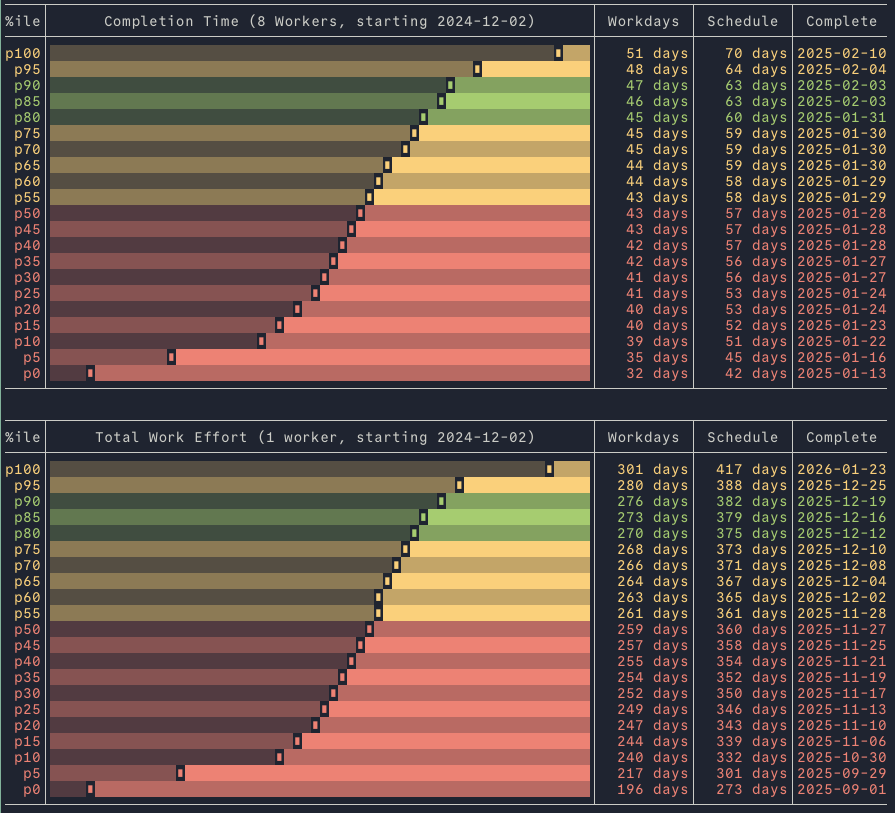Click the '417 days' schedule value

pos(752,470)
